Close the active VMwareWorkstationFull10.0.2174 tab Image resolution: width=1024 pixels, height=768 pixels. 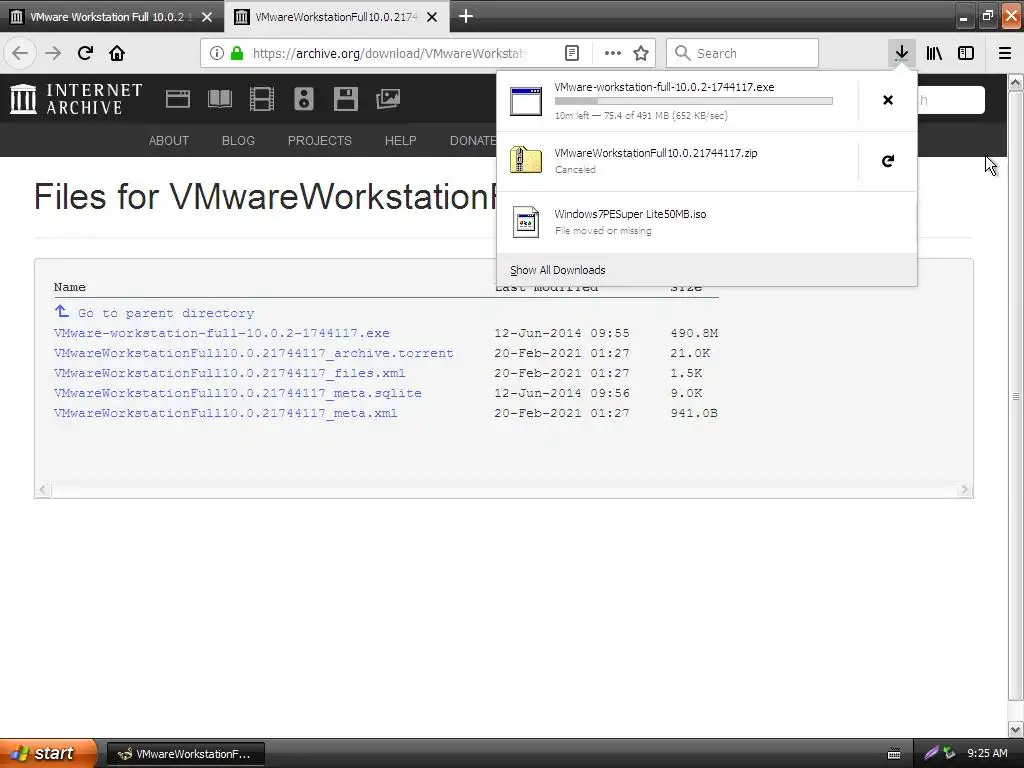tap(432, 17)
